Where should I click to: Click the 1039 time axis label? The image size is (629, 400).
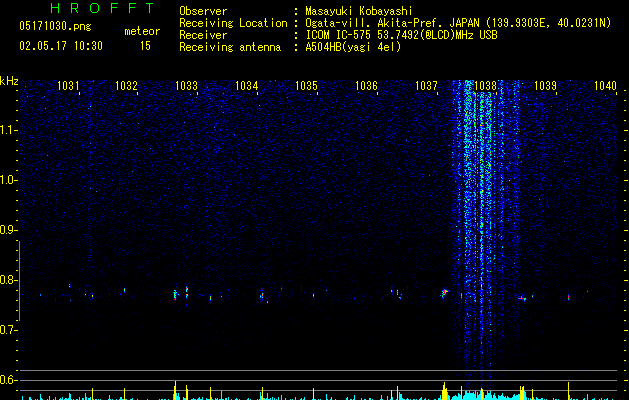click(546, 86)
